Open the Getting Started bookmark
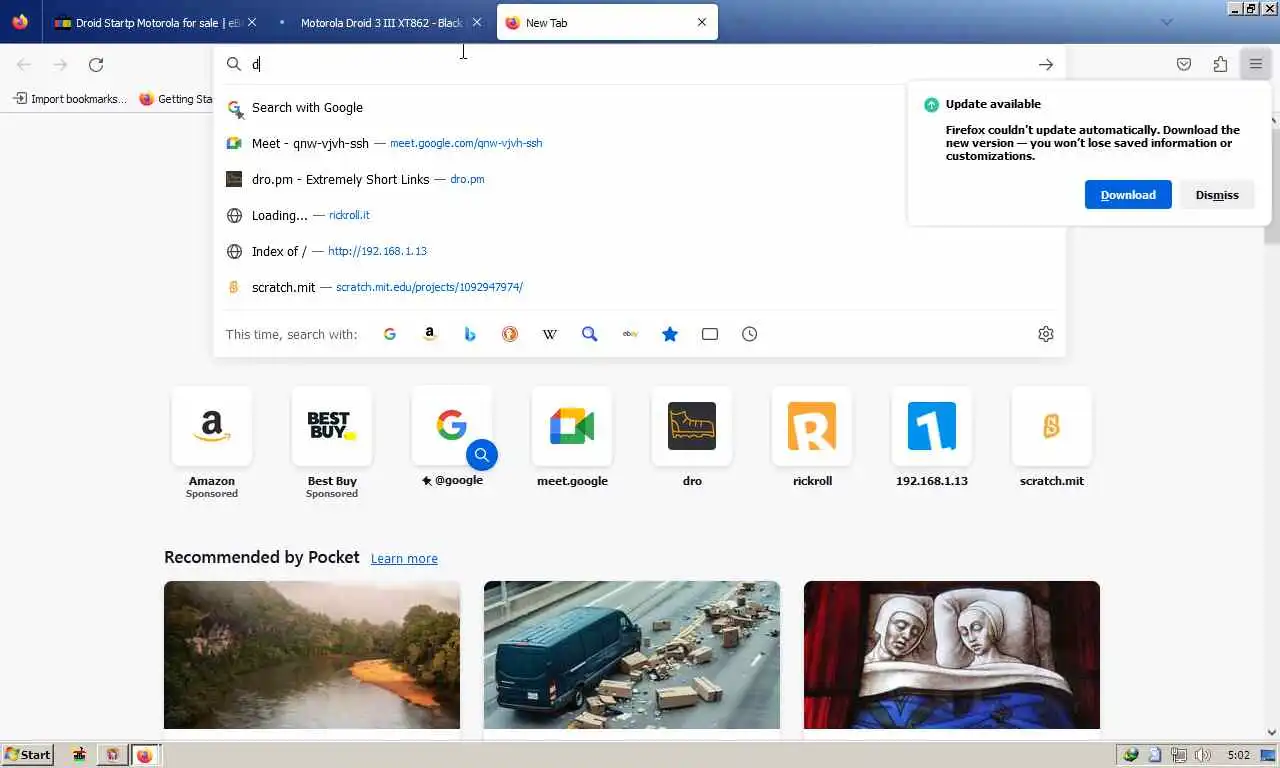Screen dimensions: 1280x768 (x=177, y=99)
